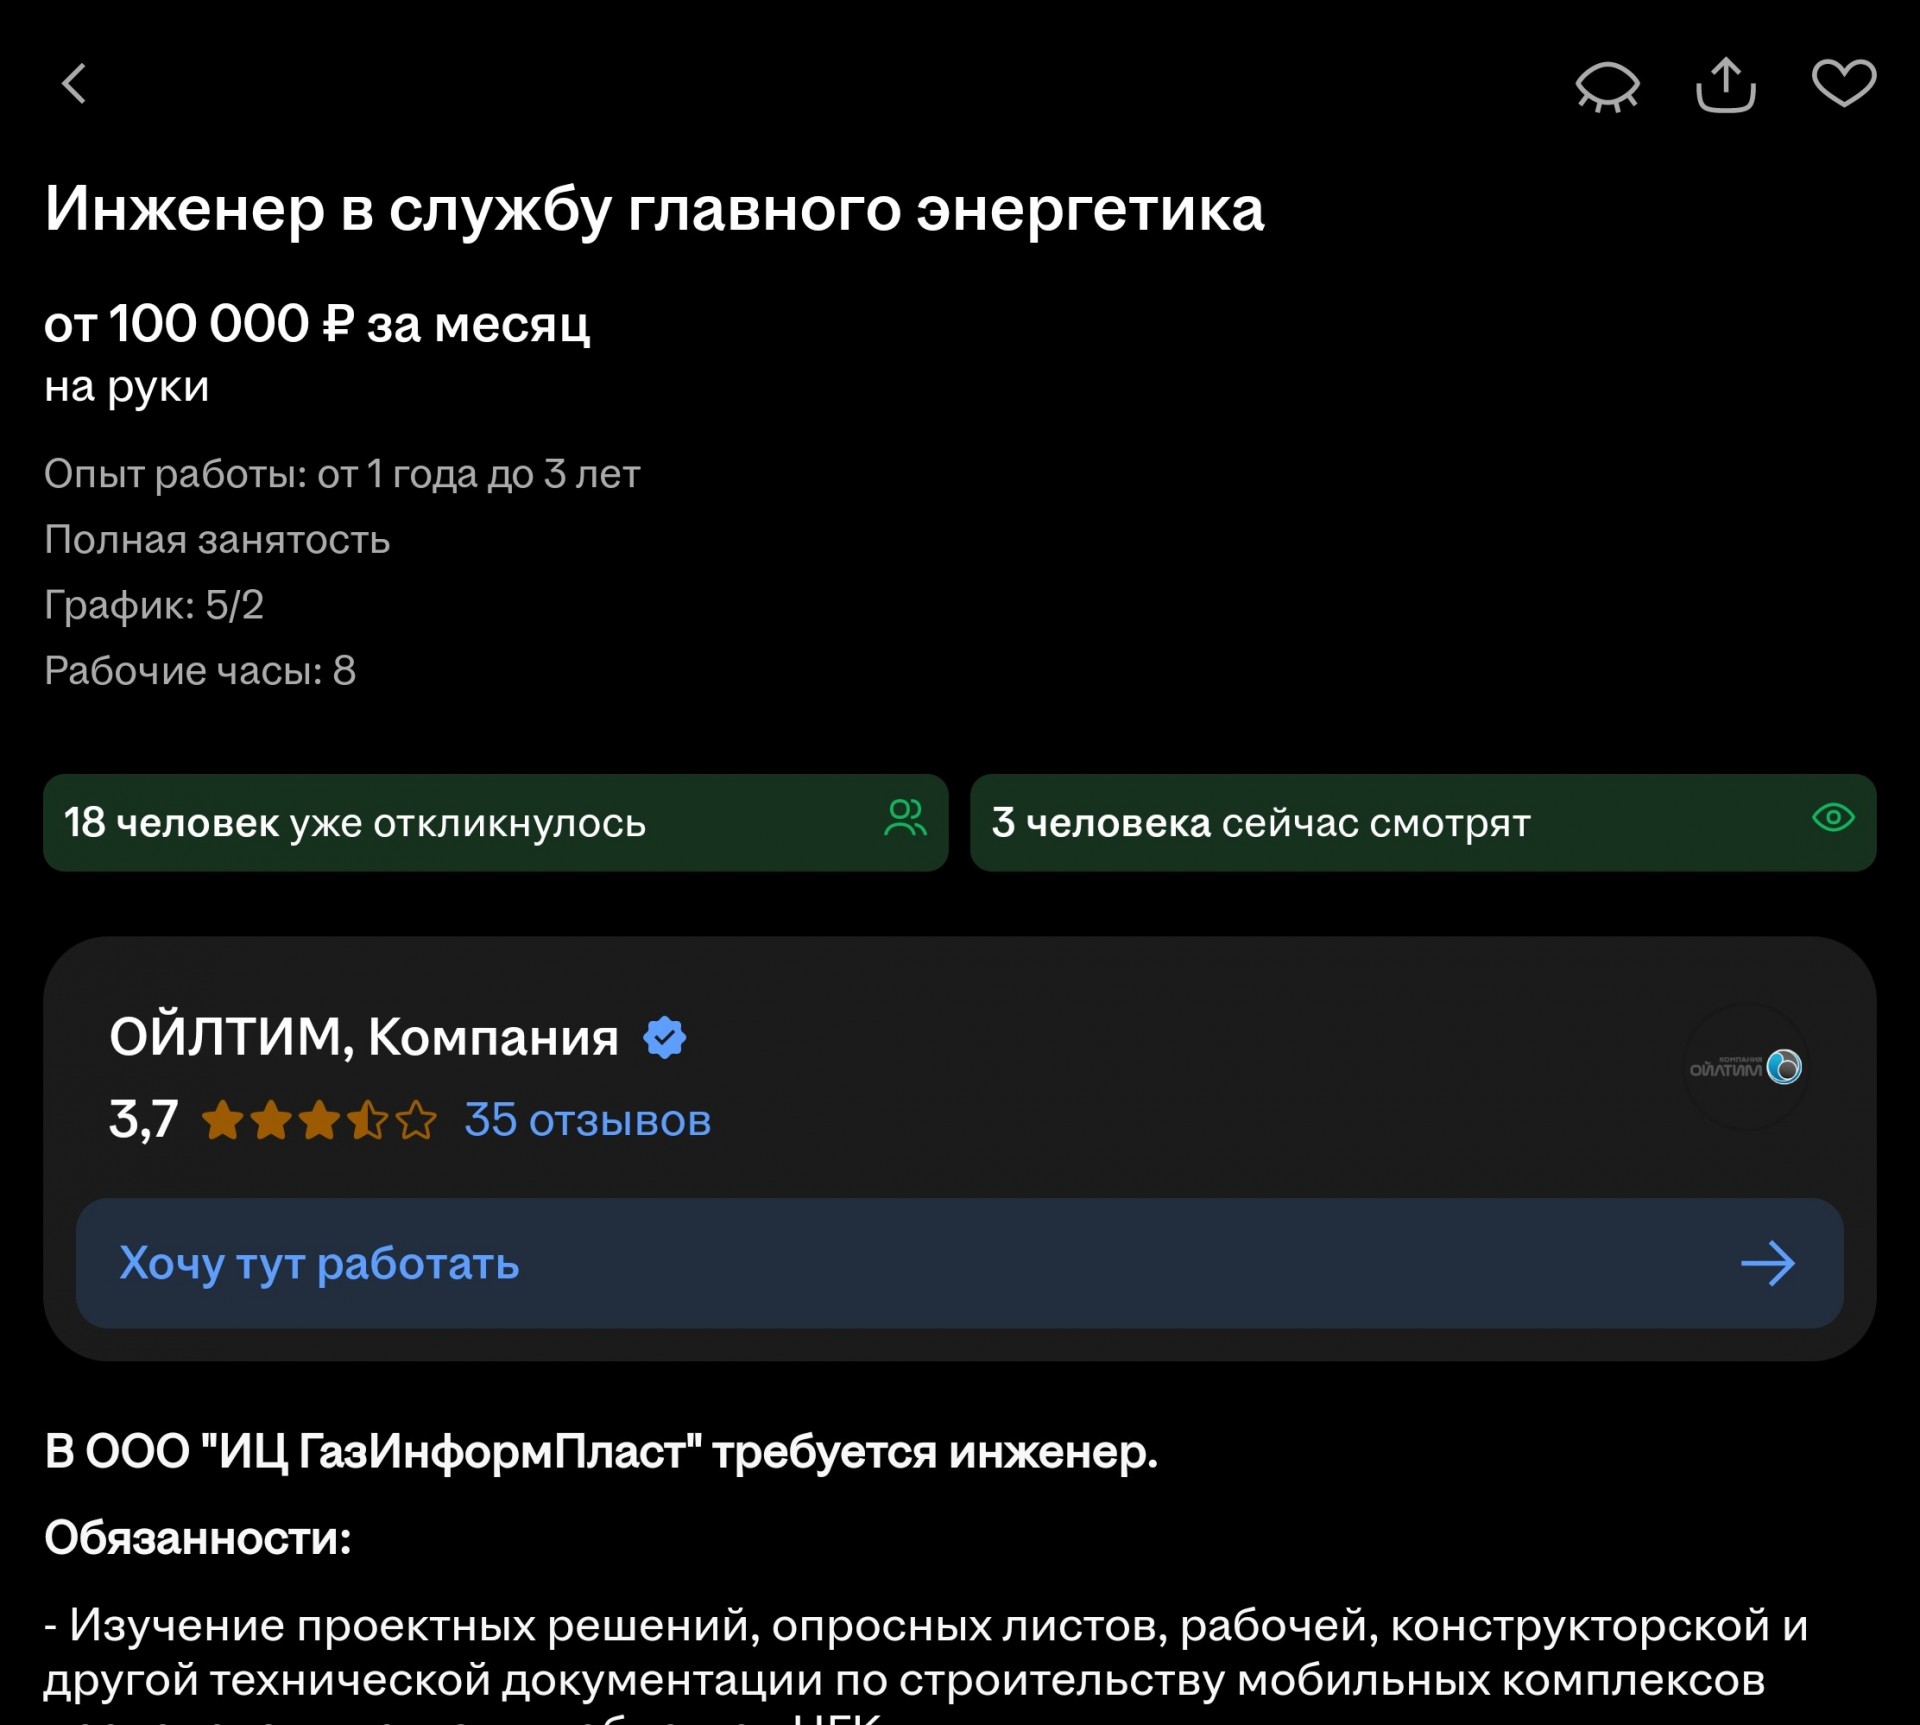Add vacancy to favorites with heart icon

[1844, 83]
